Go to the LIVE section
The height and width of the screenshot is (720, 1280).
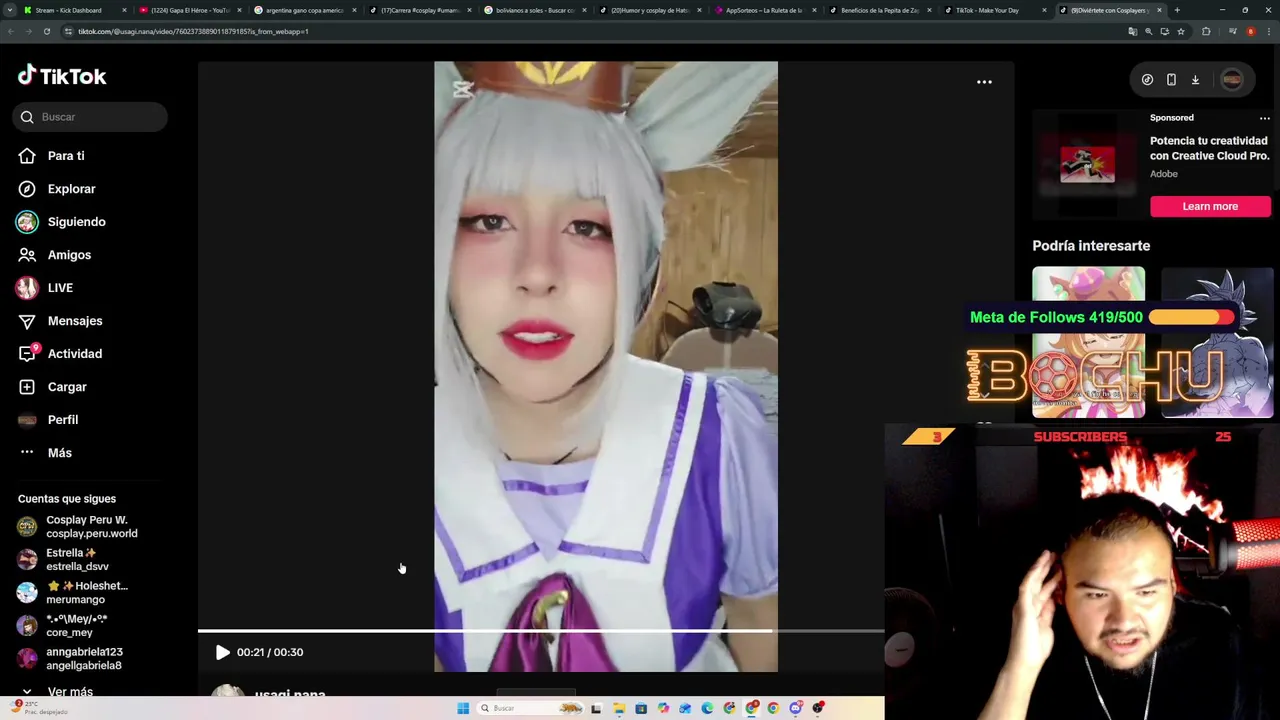60,288
